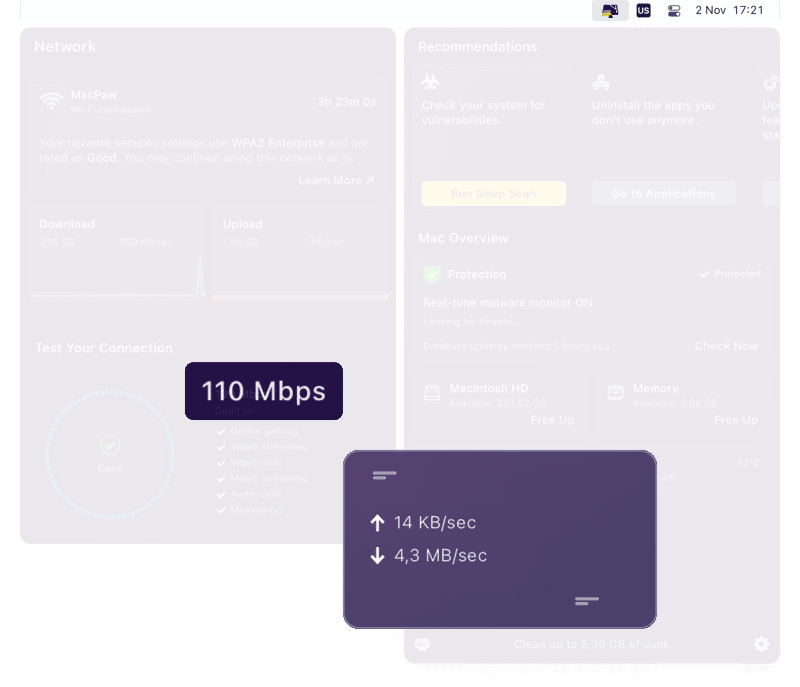The width and height of the screenshot is (800, 687).
Task: Click the applications icon in Recommendations
Action: click(601, 82)
